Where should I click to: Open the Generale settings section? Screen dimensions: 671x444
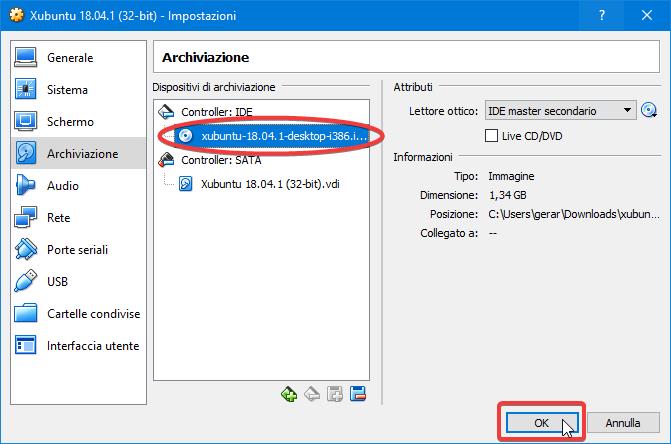[78, 58]
